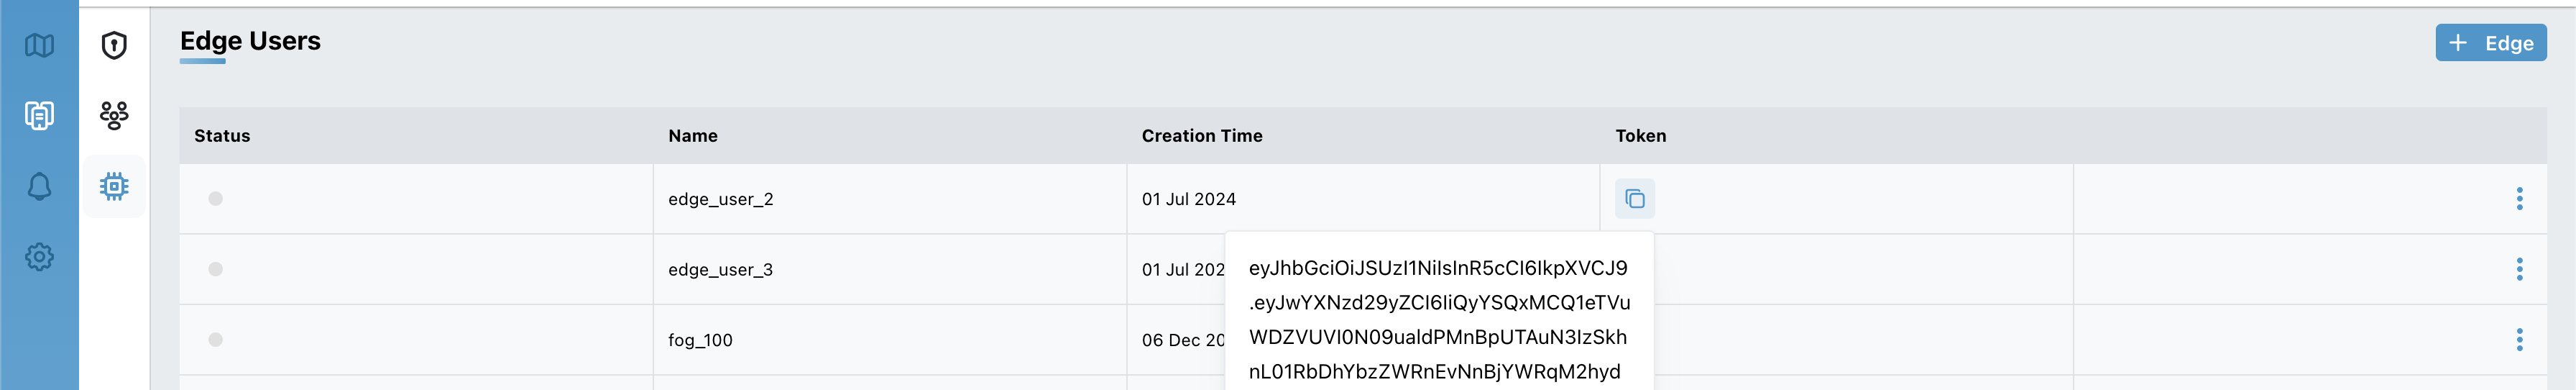Click the fog_100 name cell
Image resolution: width=2576 pixels, height=390 pixels.
pyautogui.click(x=700, y=341)
